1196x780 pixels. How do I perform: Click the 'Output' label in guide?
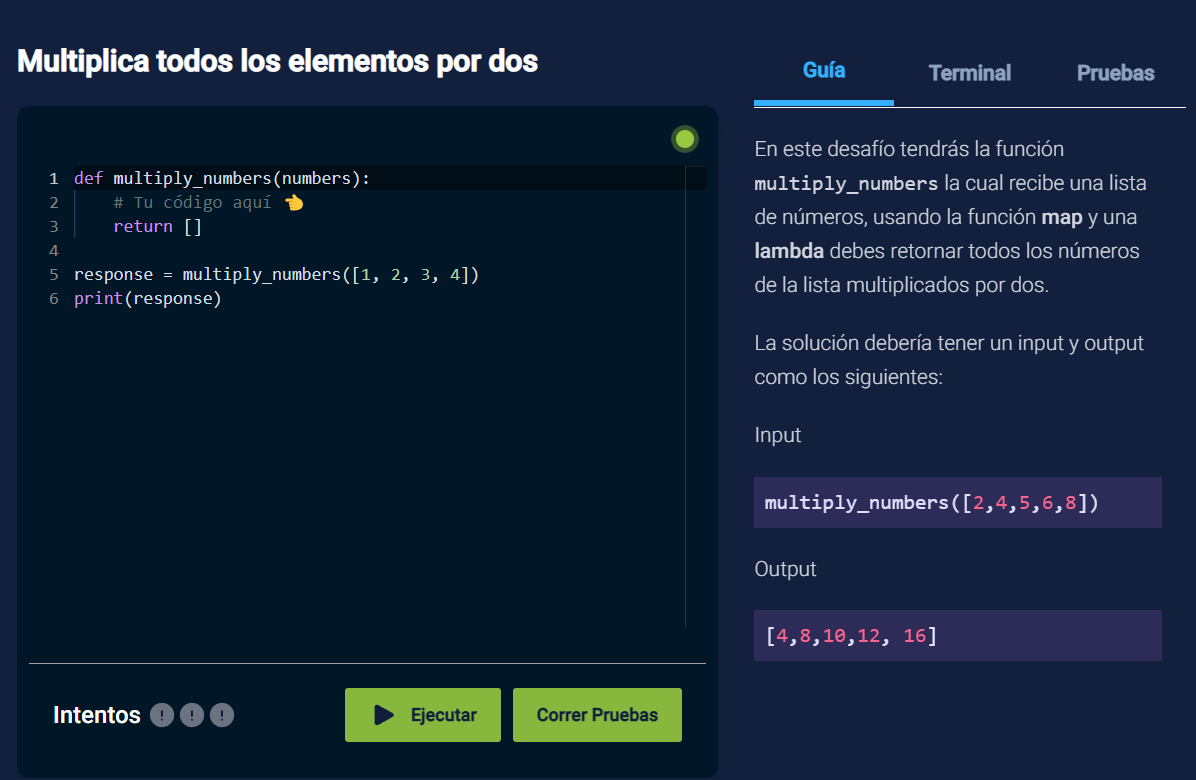click(785, 570)
